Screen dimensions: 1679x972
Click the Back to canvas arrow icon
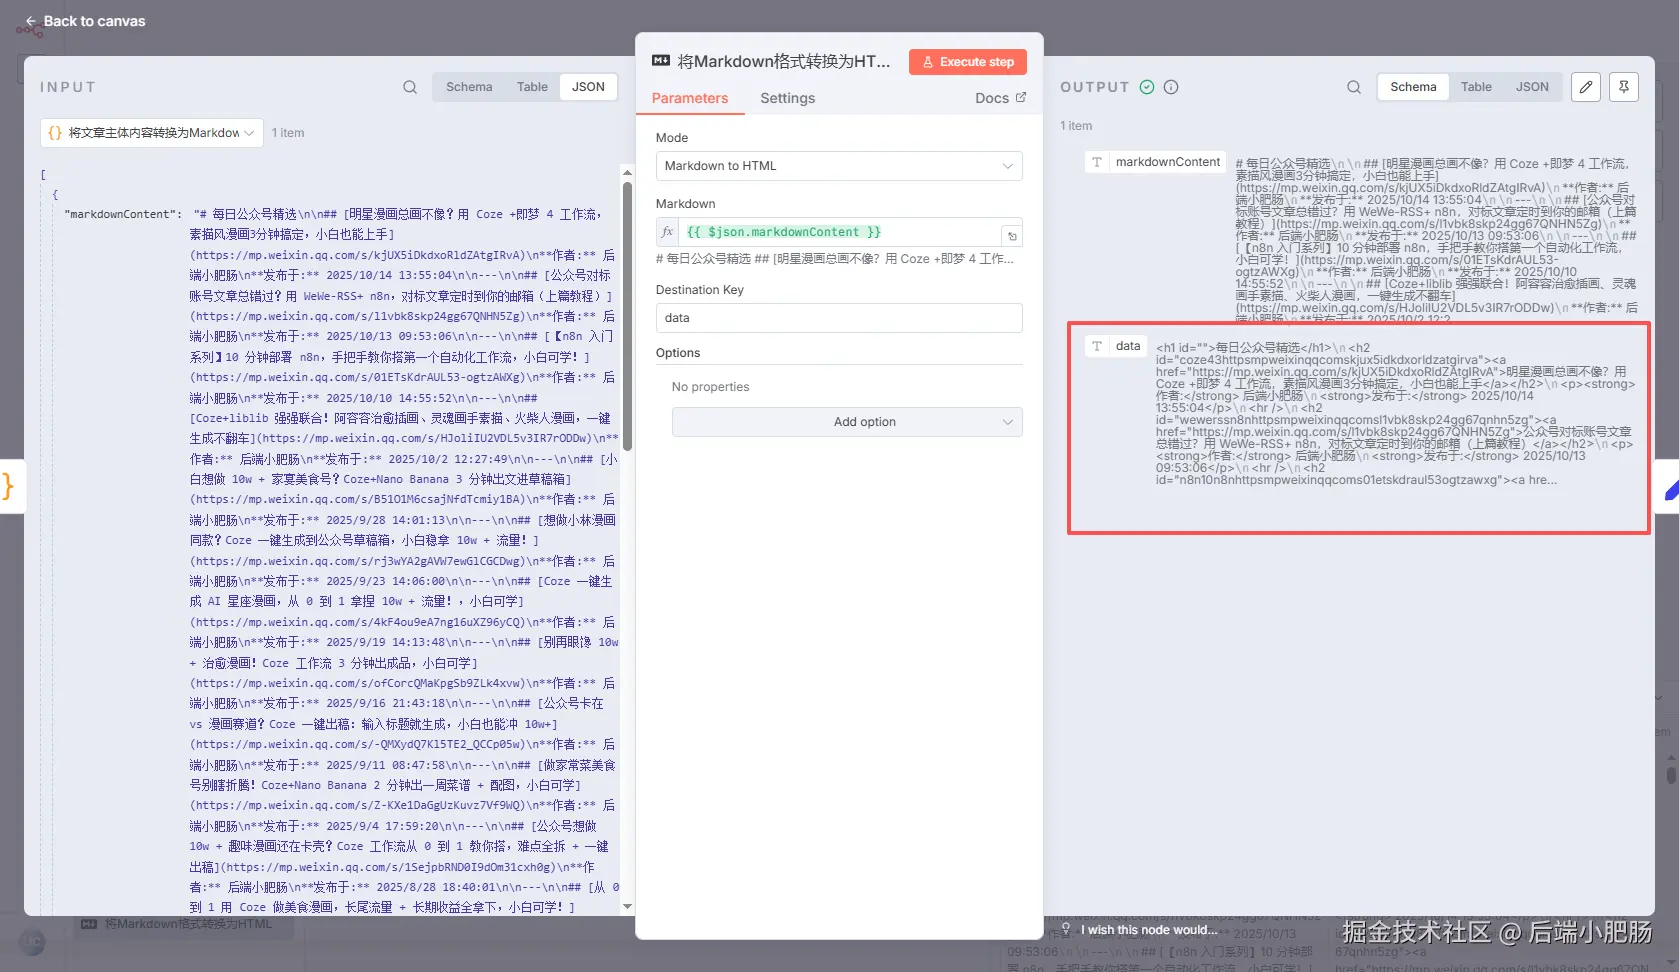point(31,21)
